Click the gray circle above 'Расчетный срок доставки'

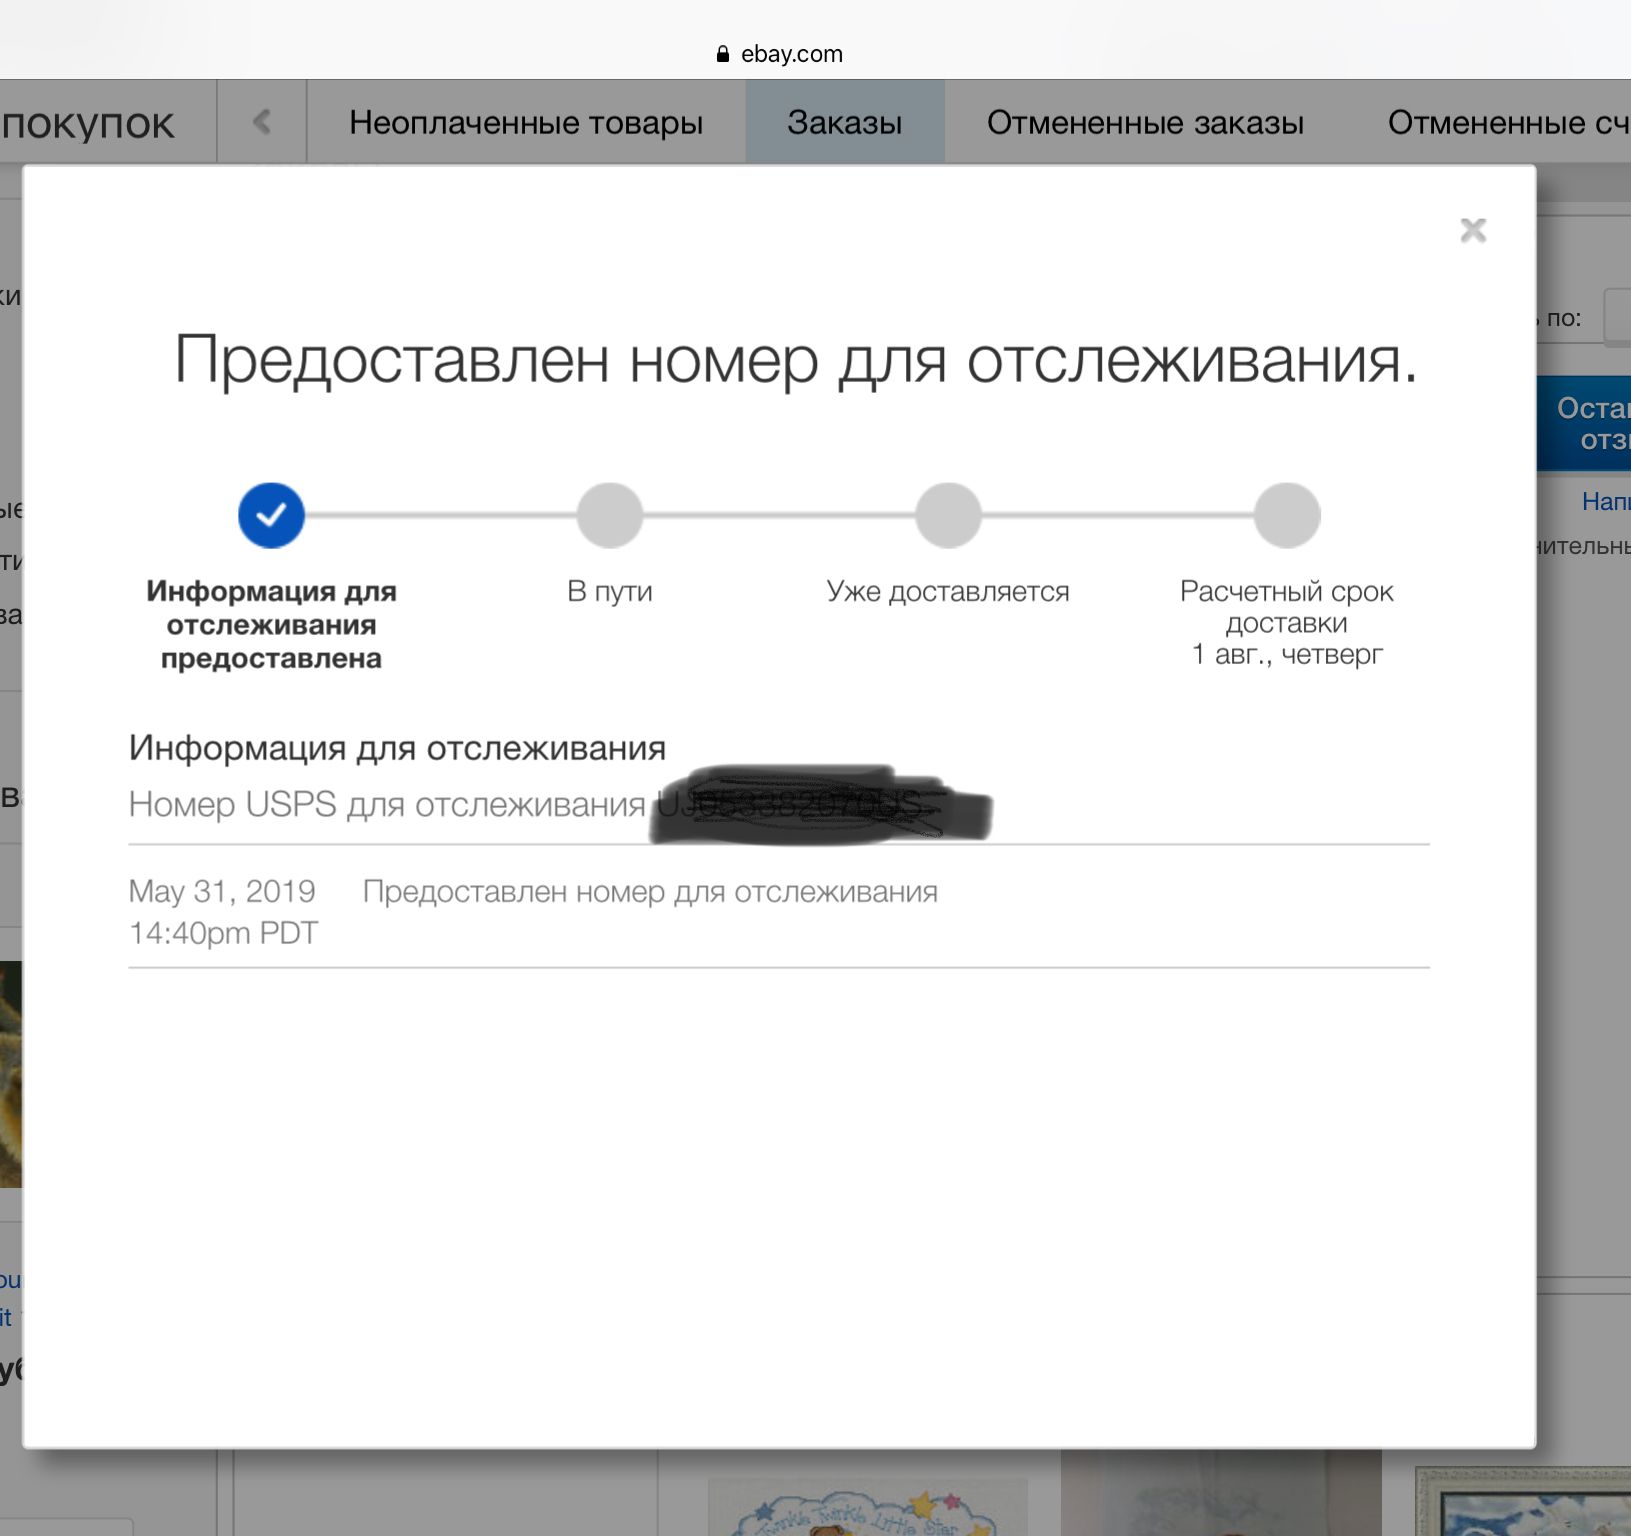(1287, 515)
